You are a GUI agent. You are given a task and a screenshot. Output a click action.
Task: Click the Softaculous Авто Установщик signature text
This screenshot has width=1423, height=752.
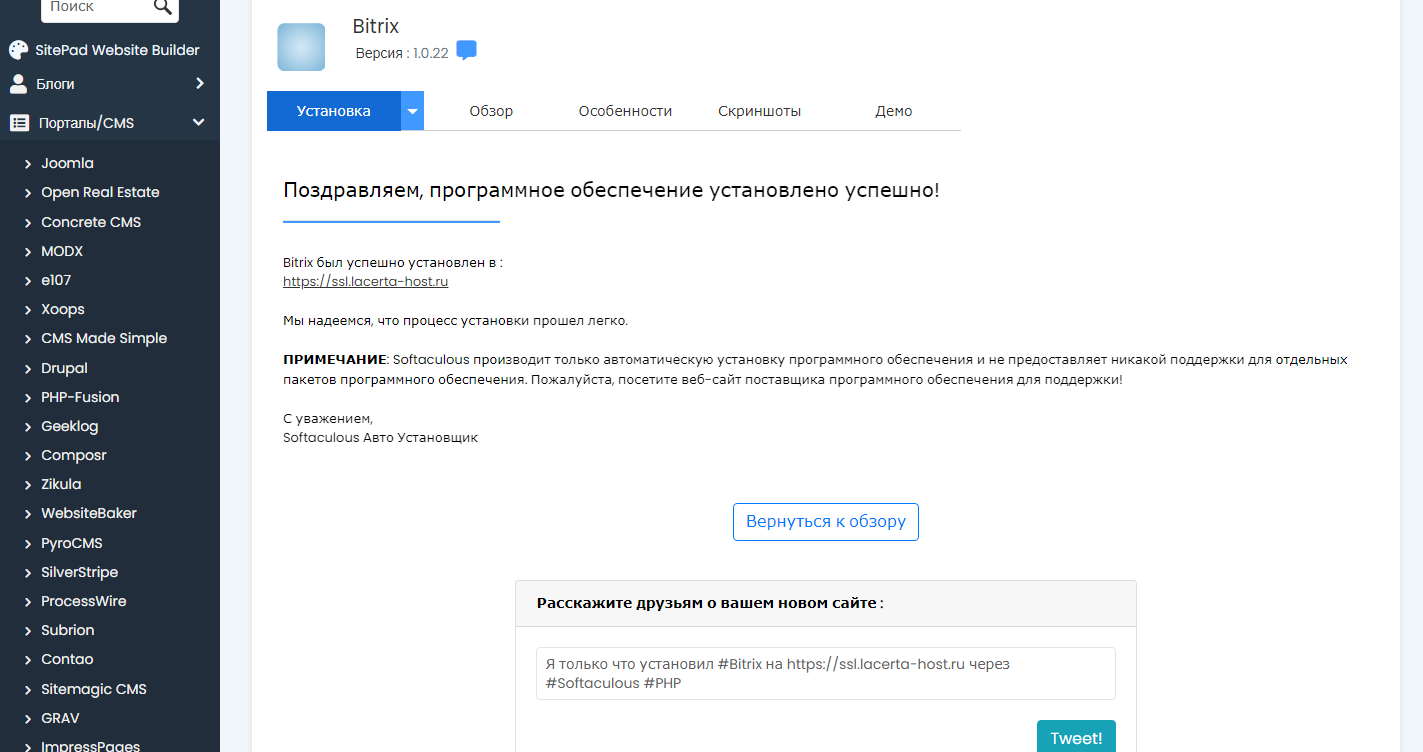(381, 437)
